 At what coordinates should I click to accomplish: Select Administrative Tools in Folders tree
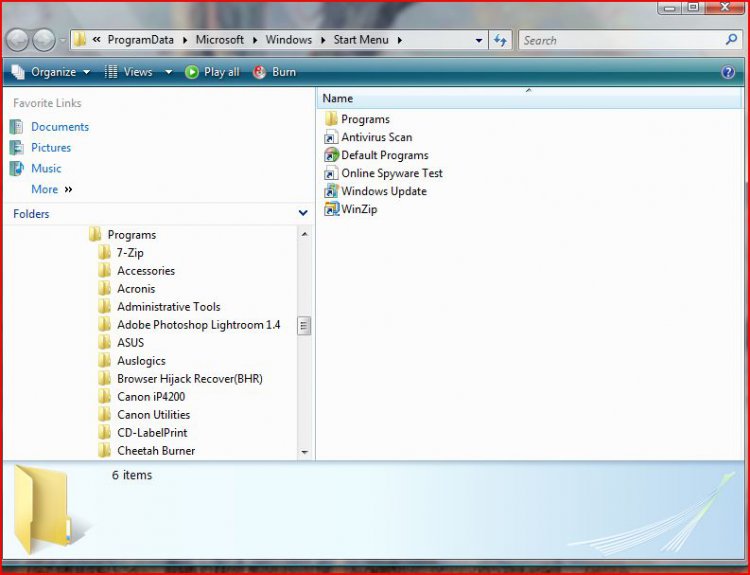(168, 307)
